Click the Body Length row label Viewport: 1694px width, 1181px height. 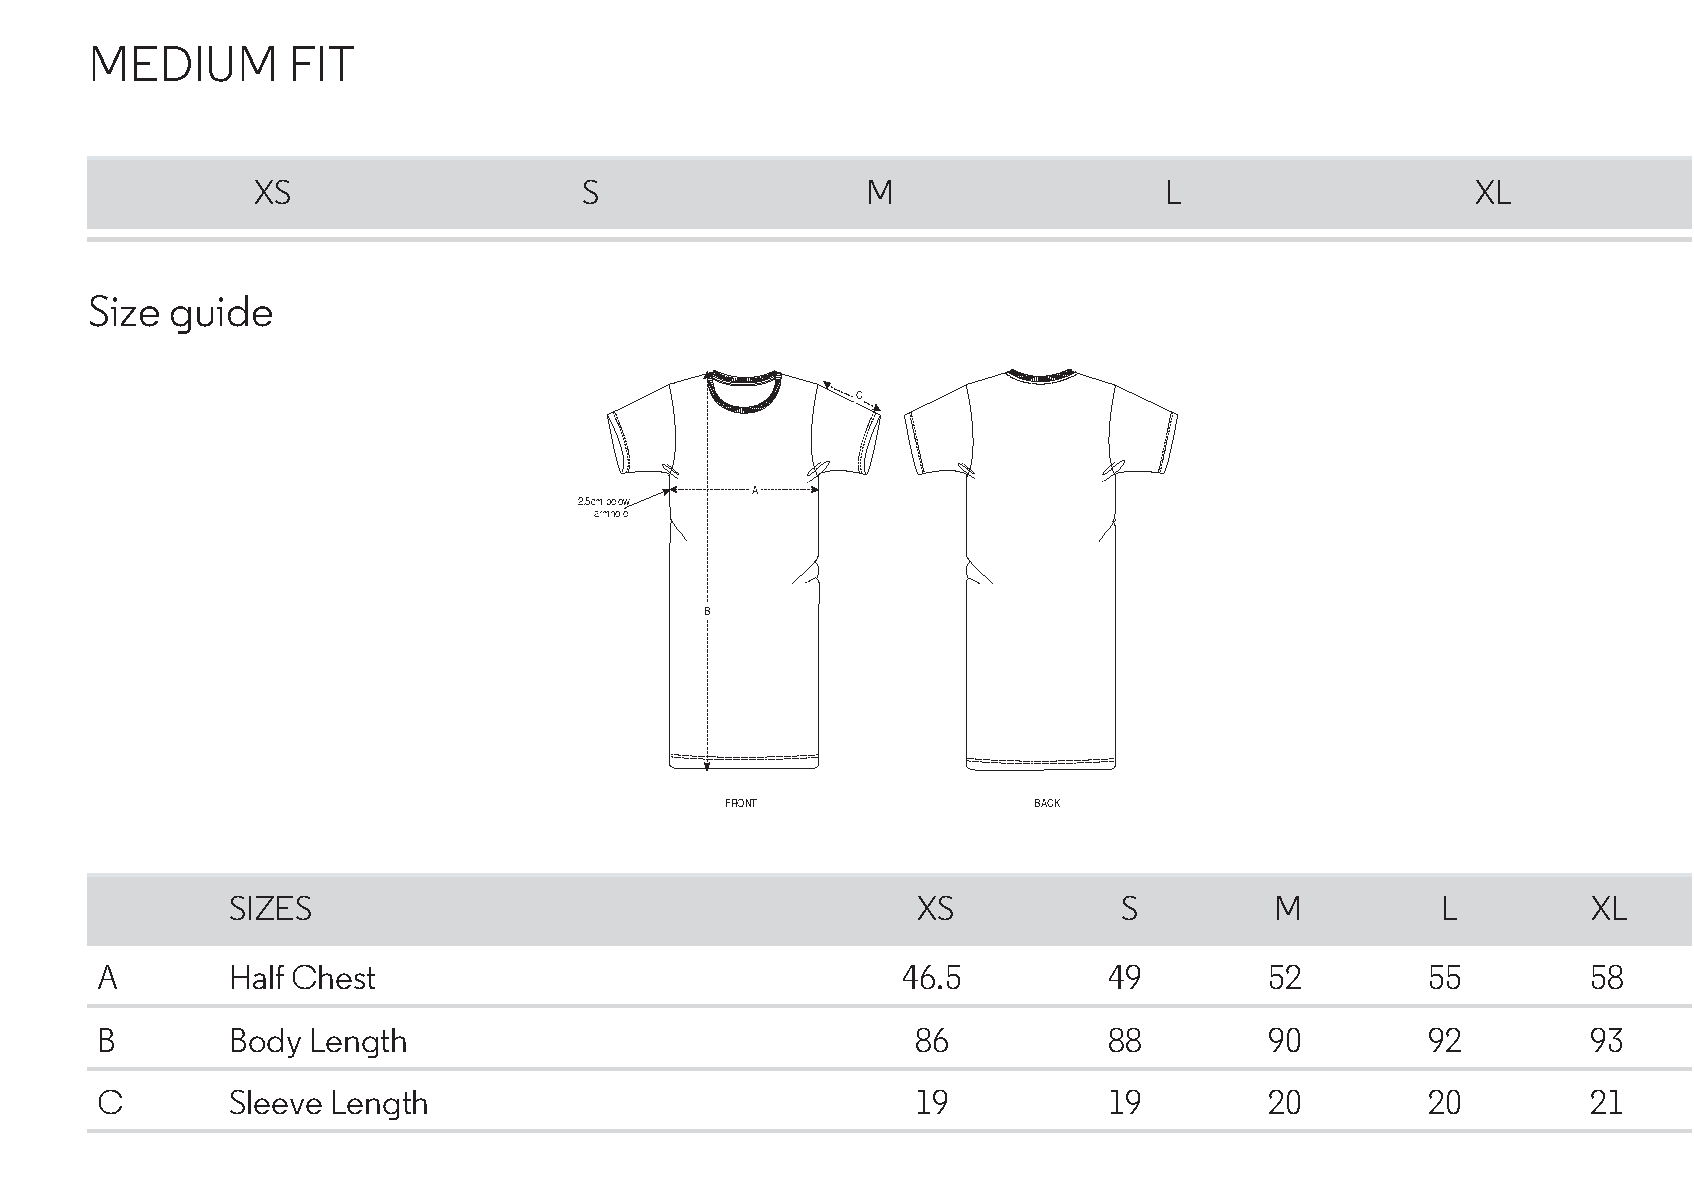click(x=318, y=1041)
